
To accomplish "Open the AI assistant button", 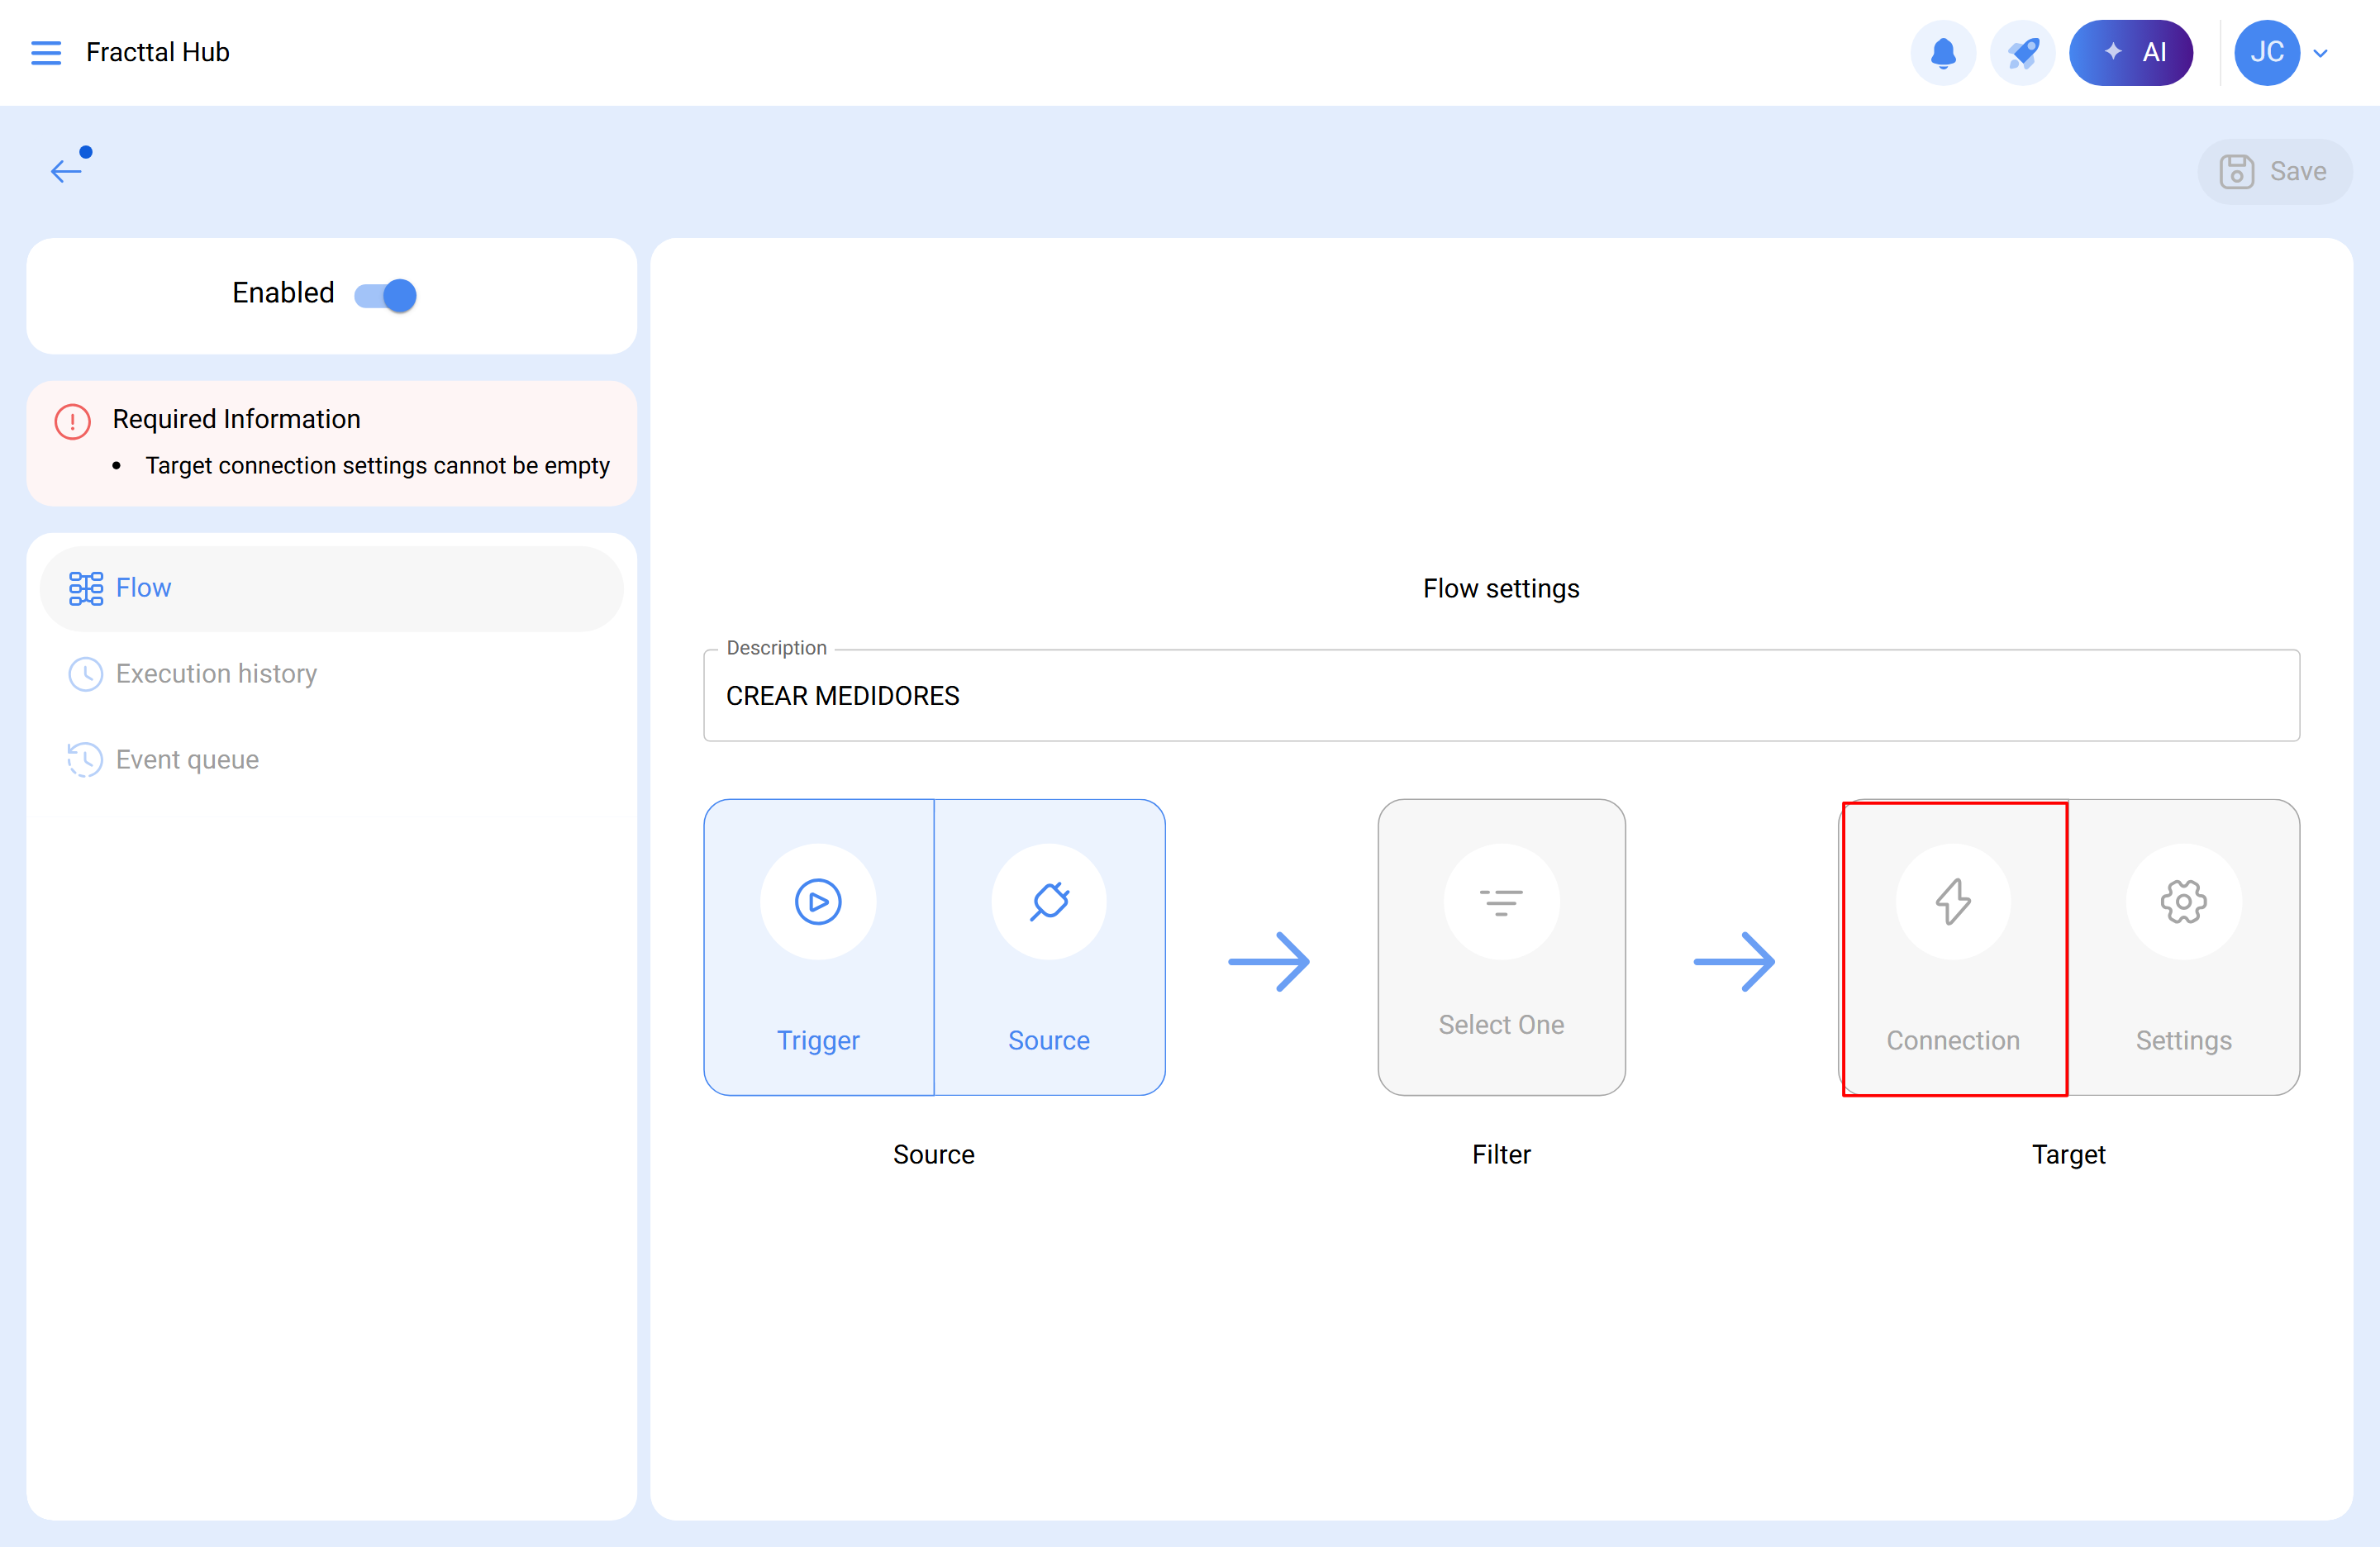I will (2131, 52).
